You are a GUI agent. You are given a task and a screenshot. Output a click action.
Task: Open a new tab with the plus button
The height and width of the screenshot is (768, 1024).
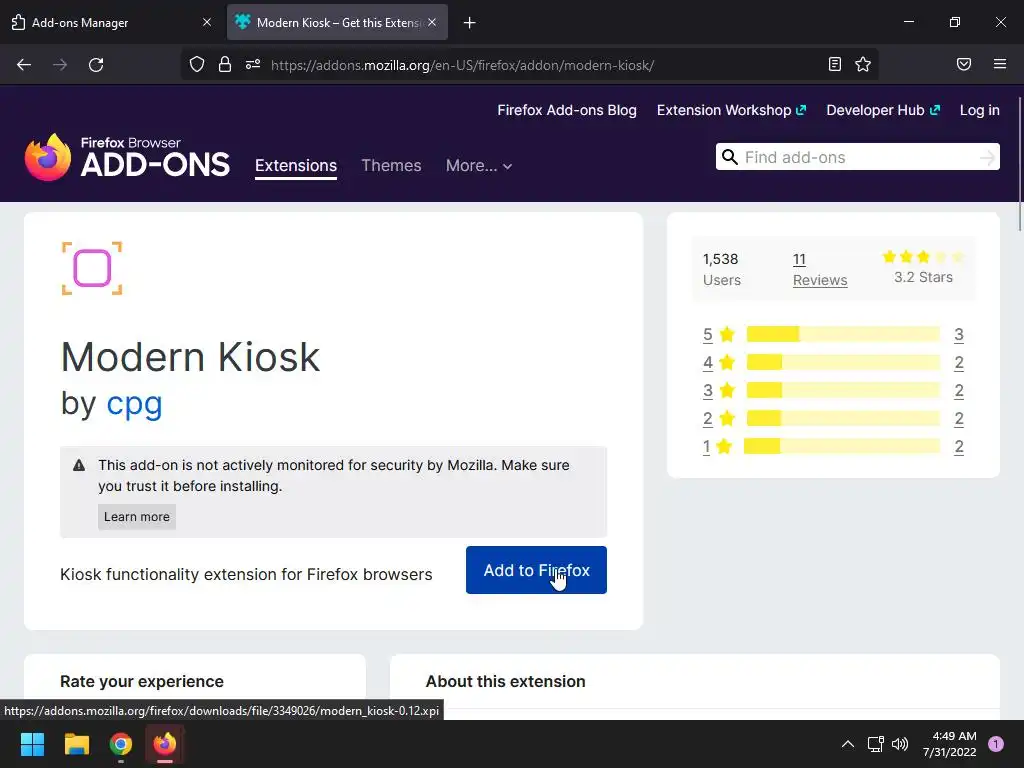[470, 23]
